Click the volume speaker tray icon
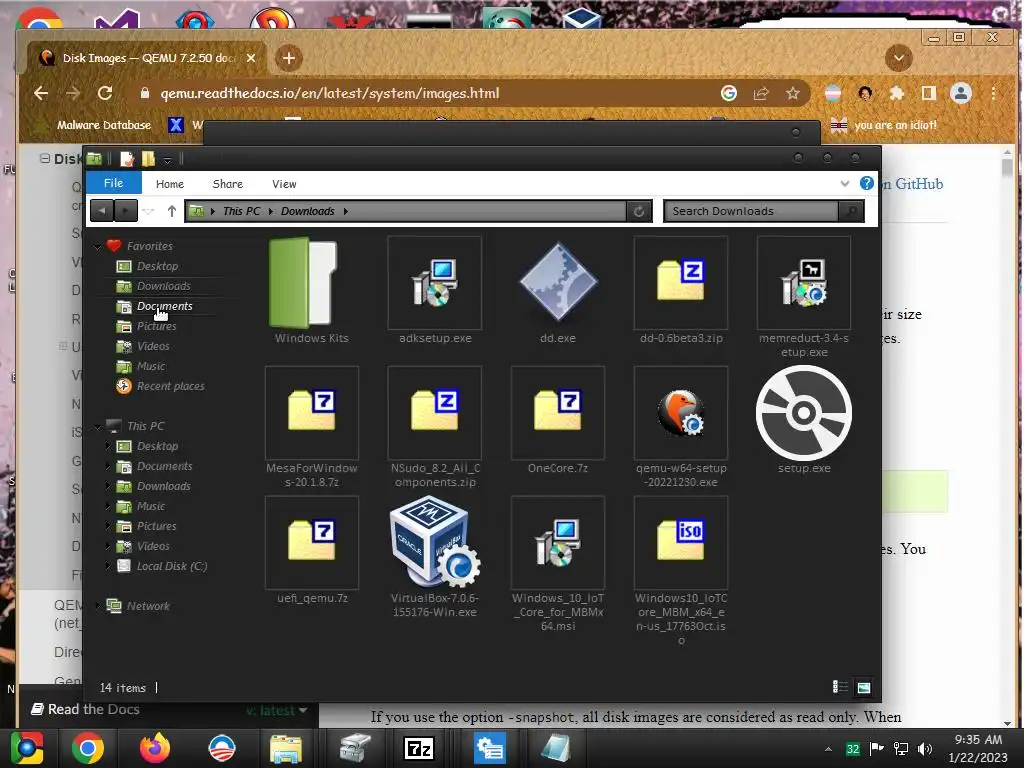 [x=925, y=748]
